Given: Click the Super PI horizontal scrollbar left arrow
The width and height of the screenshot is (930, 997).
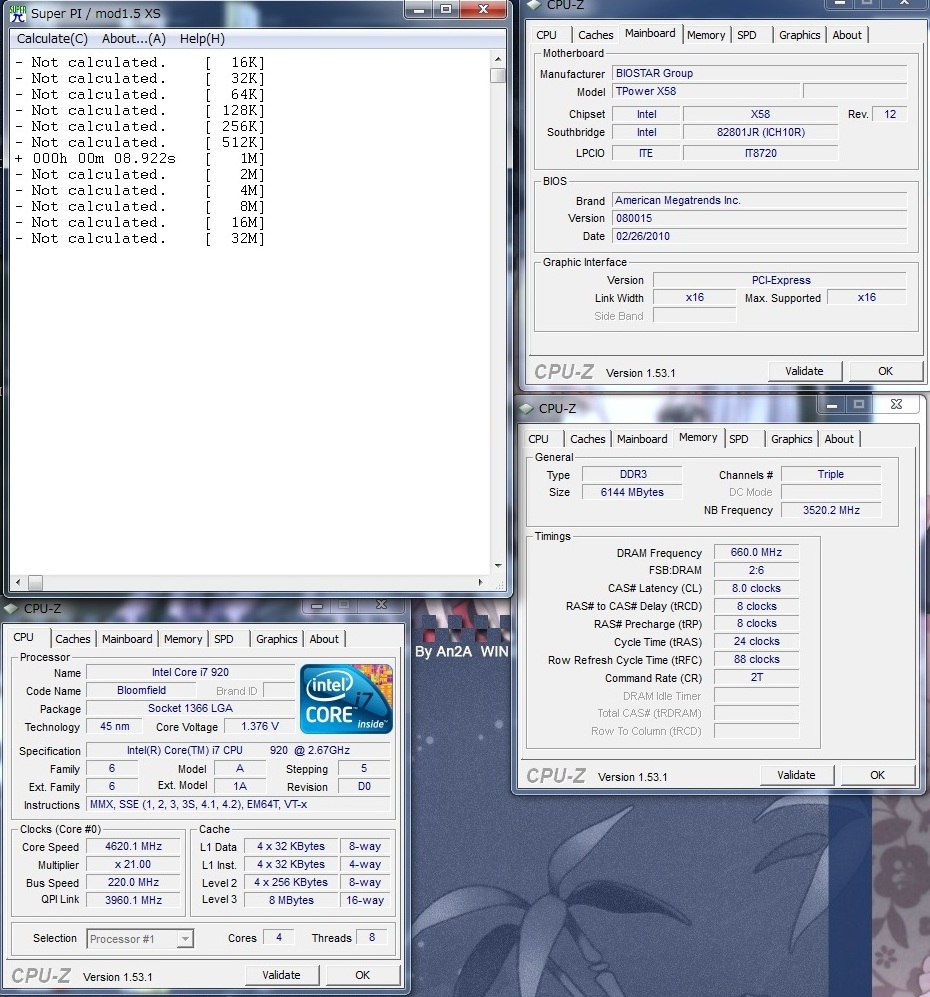Looking at the screenshot, I should coord(18,582).
